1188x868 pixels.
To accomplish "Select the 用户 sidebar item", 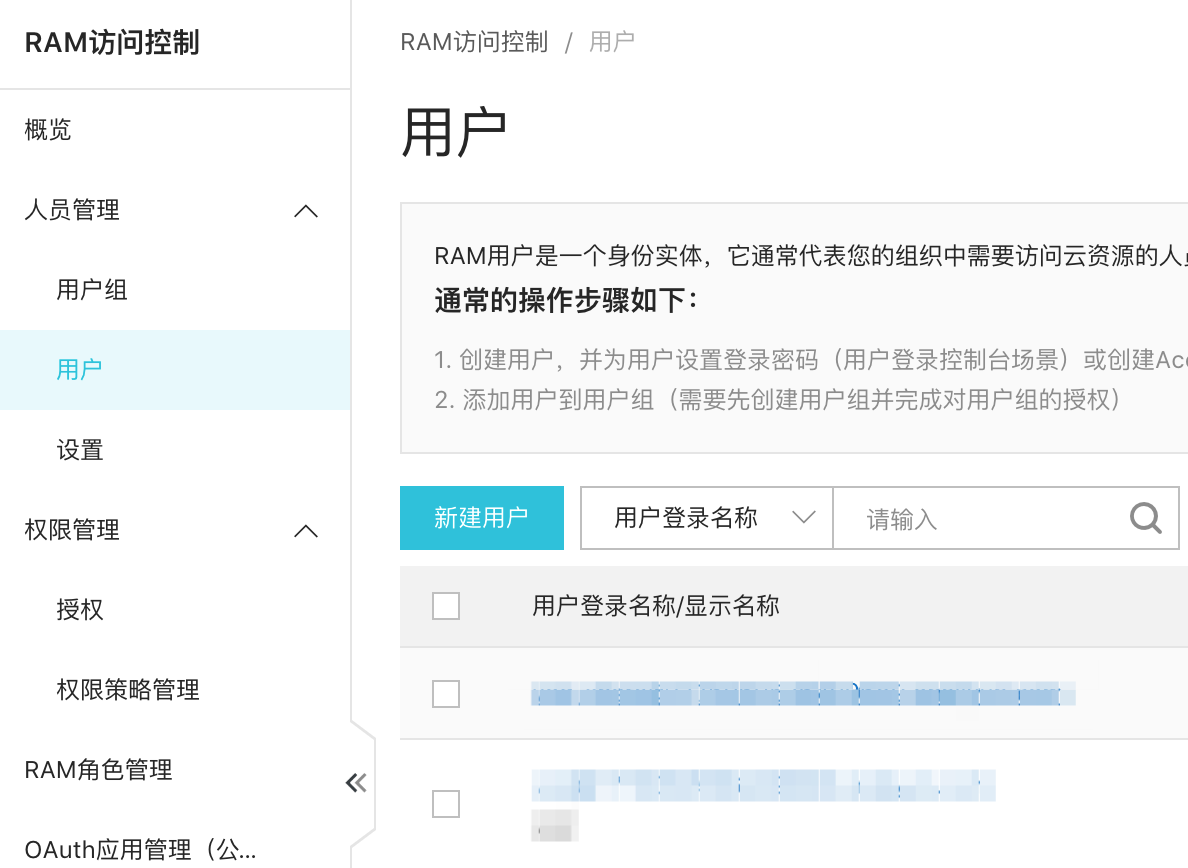I will pos(175,370).
